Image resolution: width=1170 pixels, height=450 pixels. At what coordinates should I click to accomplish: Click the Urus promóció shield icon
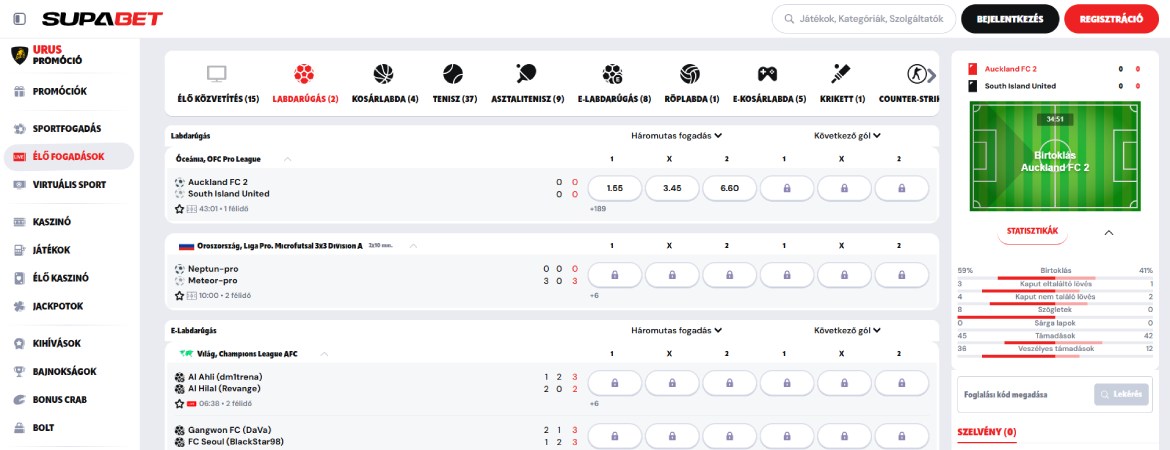(x=19, y=55)
